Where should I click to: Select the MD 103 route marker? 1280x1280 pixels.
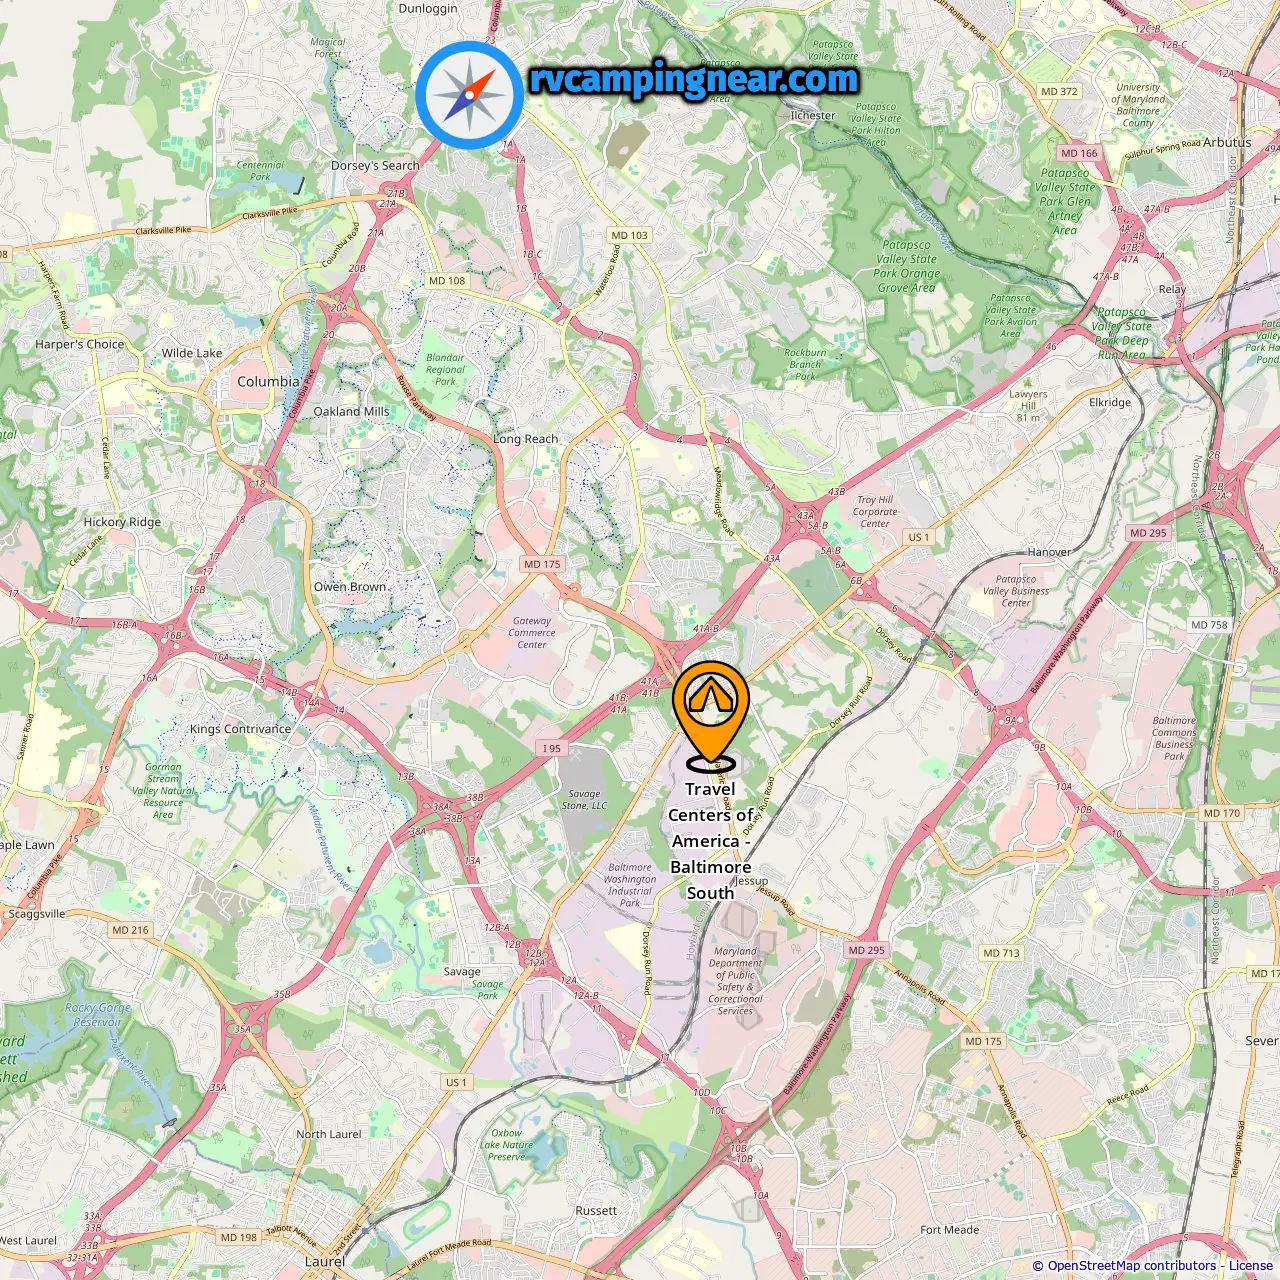(630, 235)
